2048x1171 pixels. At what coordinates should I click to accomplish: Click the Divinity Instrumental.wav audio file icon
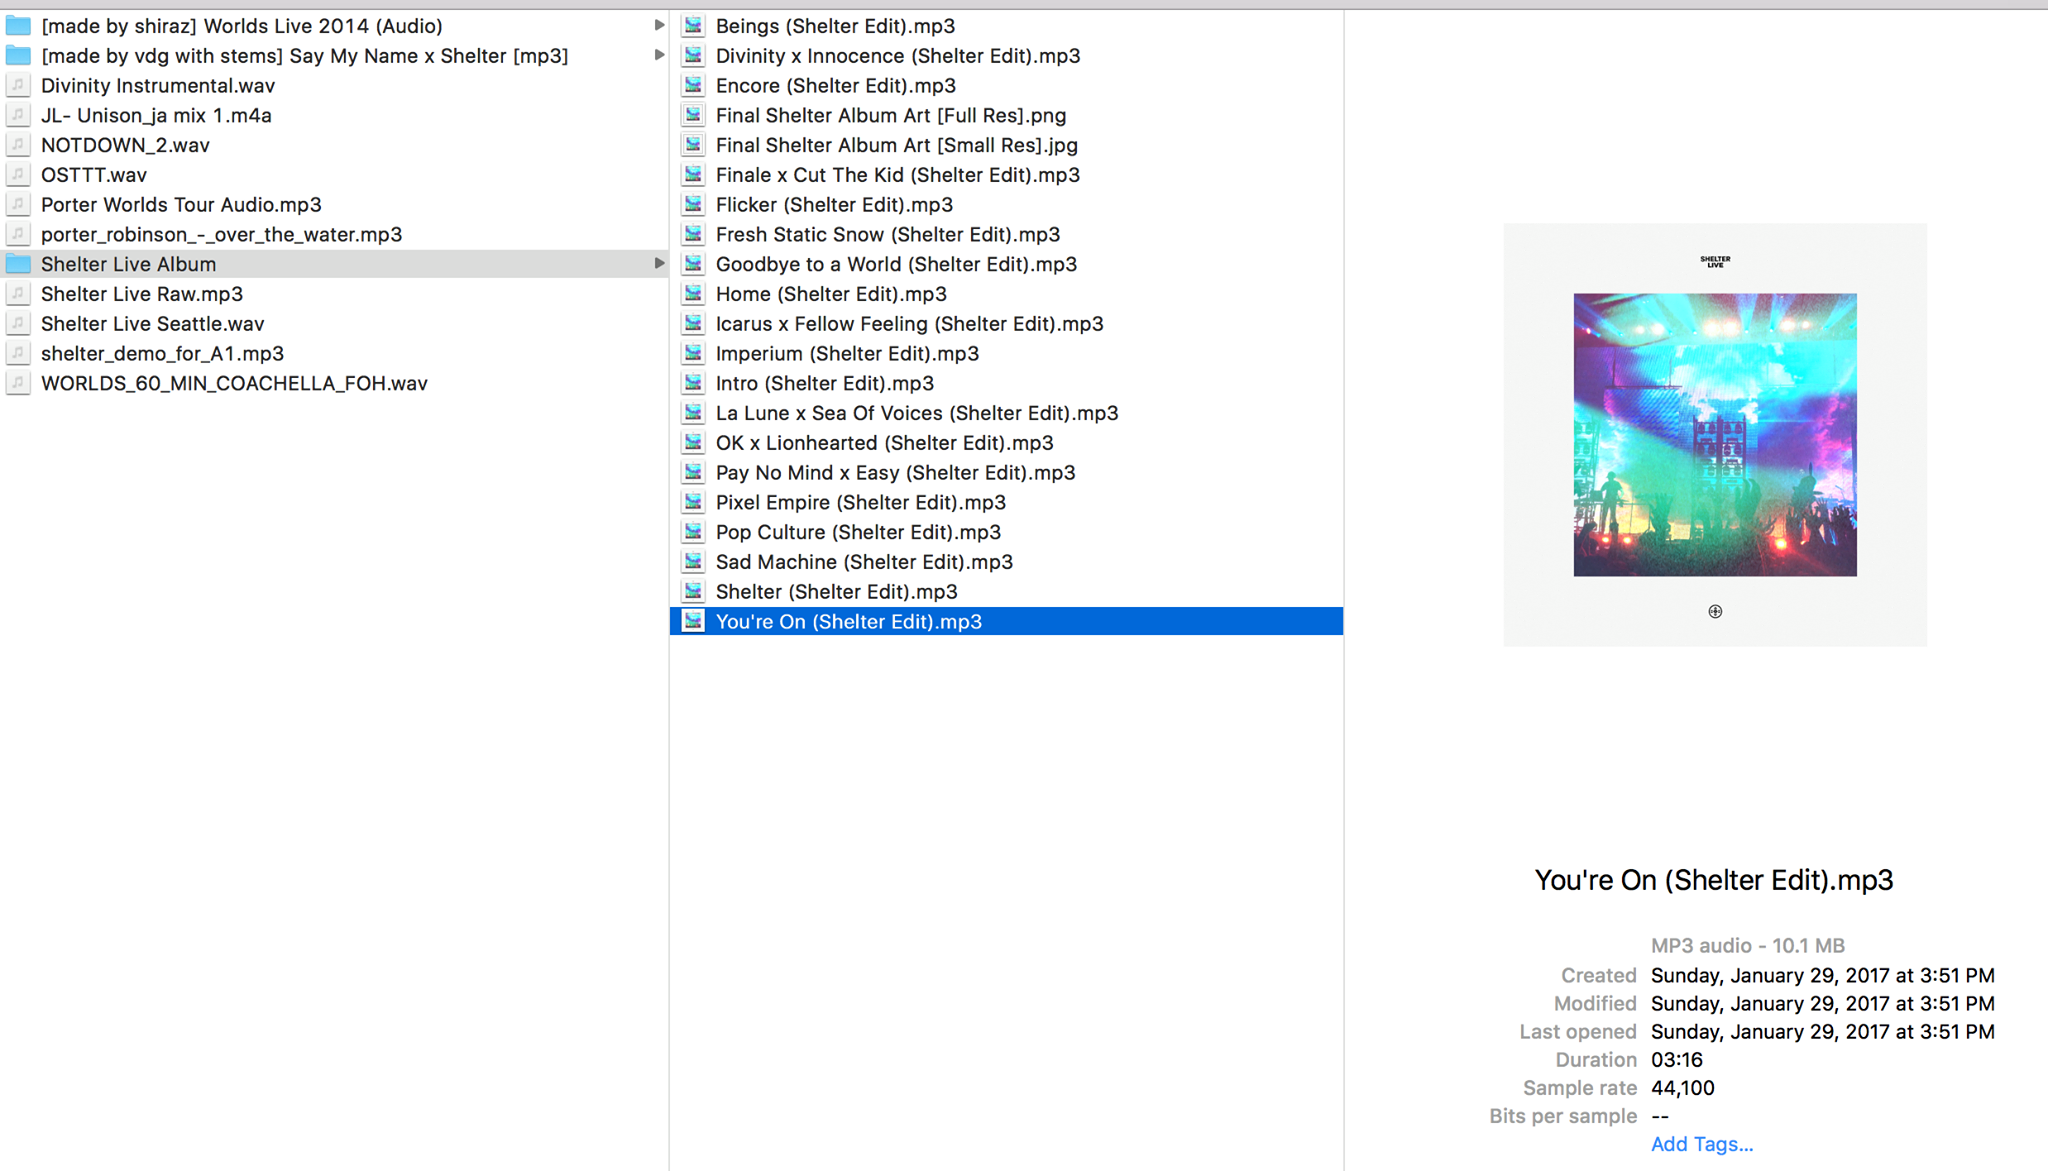pyautogui.click(x=18, y=86)
